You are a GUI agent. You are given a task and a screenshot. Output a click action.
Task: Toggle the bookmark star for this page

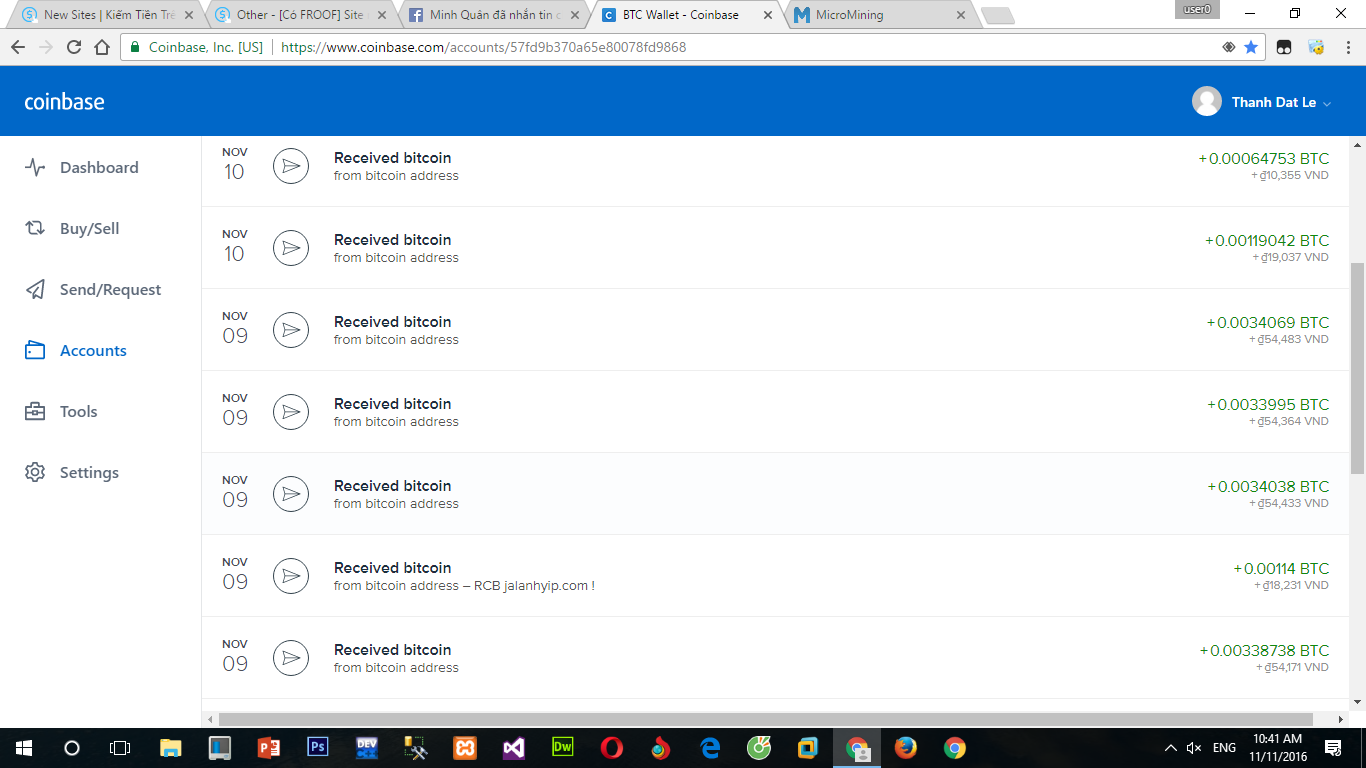[1251, 47]
